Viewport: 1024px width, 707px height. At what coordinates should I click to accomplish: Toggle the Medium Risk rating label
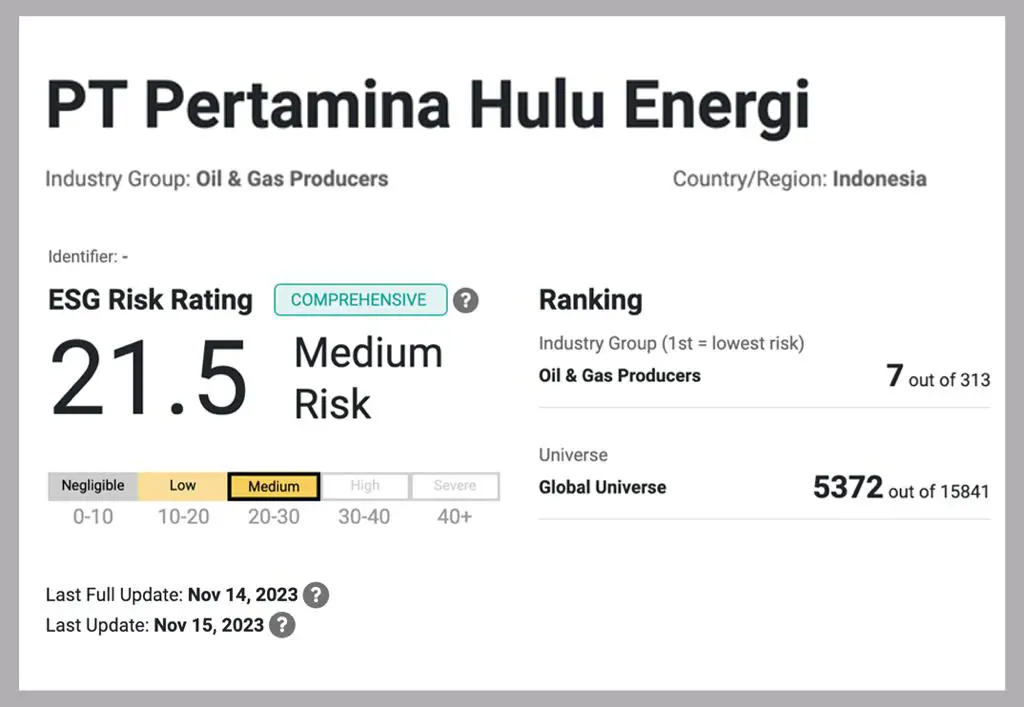(x=366, y=378)
